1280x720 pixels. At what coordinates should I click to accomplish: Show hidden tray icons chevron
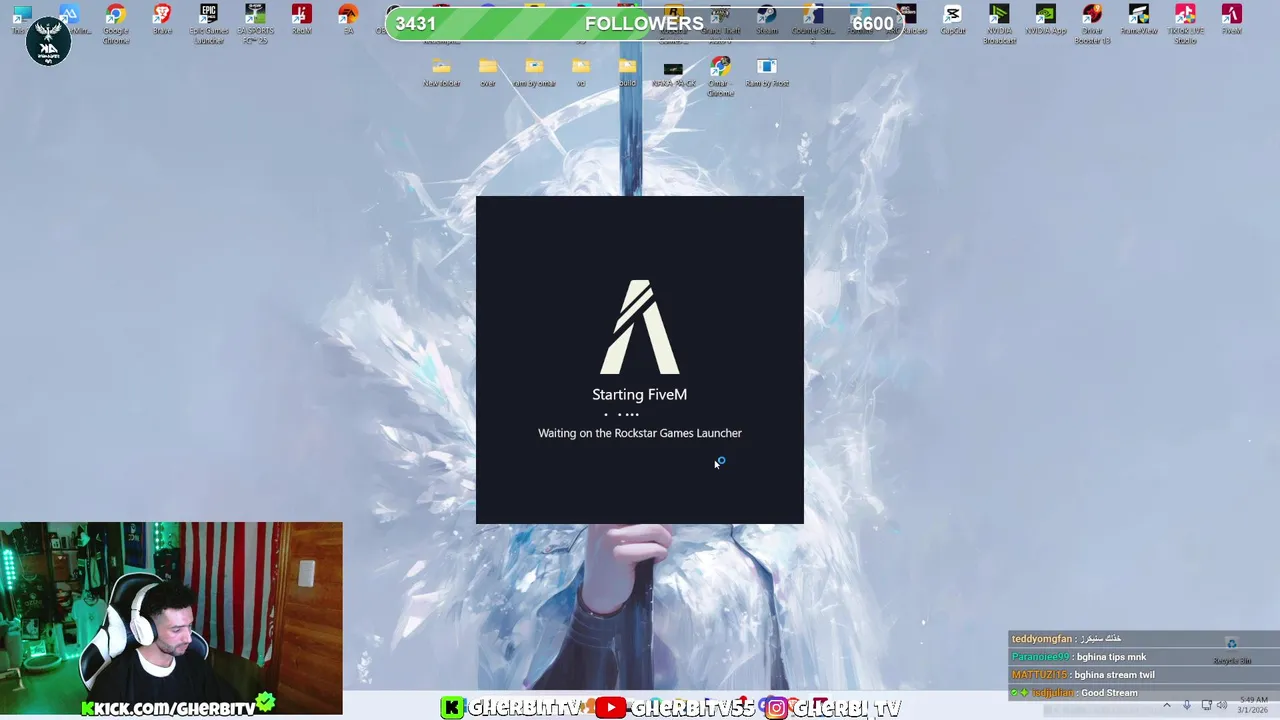[1166, 706]
